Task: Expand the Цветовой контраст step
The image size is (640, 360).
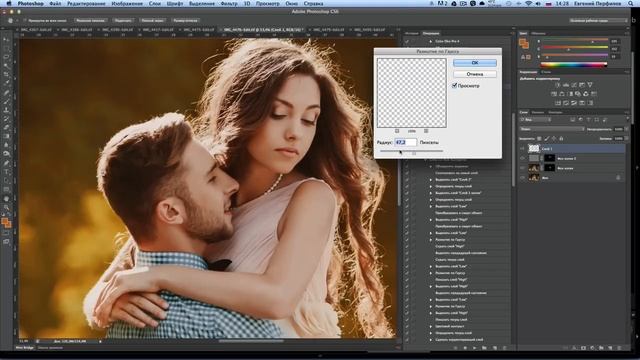Action: (431, 326)
